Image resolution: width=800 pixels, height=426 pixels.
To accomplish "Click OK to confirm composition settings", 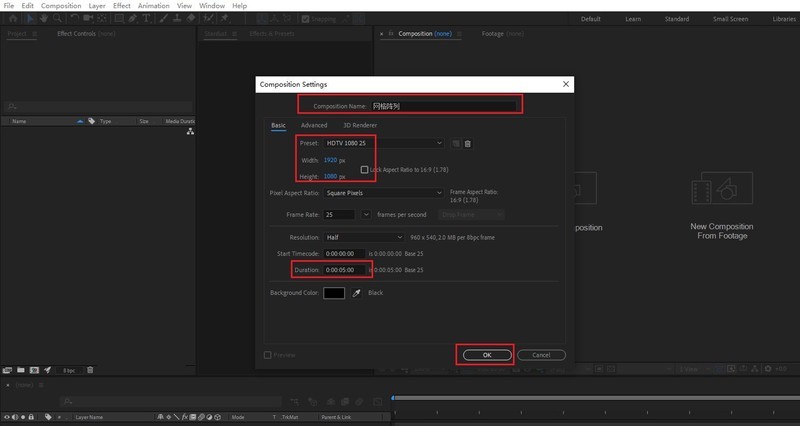I will tap(485, 355).
